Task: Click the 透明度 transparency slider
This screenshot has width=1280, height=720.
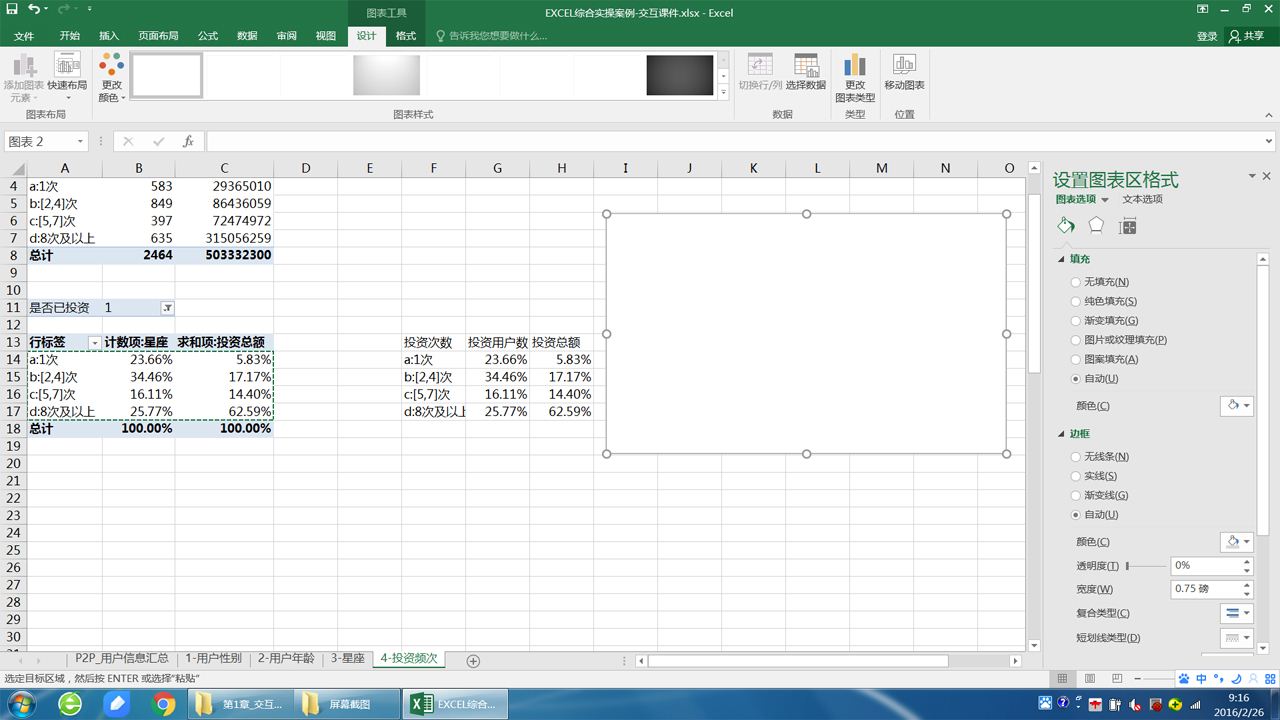Action: click(x=1146, y=566)
